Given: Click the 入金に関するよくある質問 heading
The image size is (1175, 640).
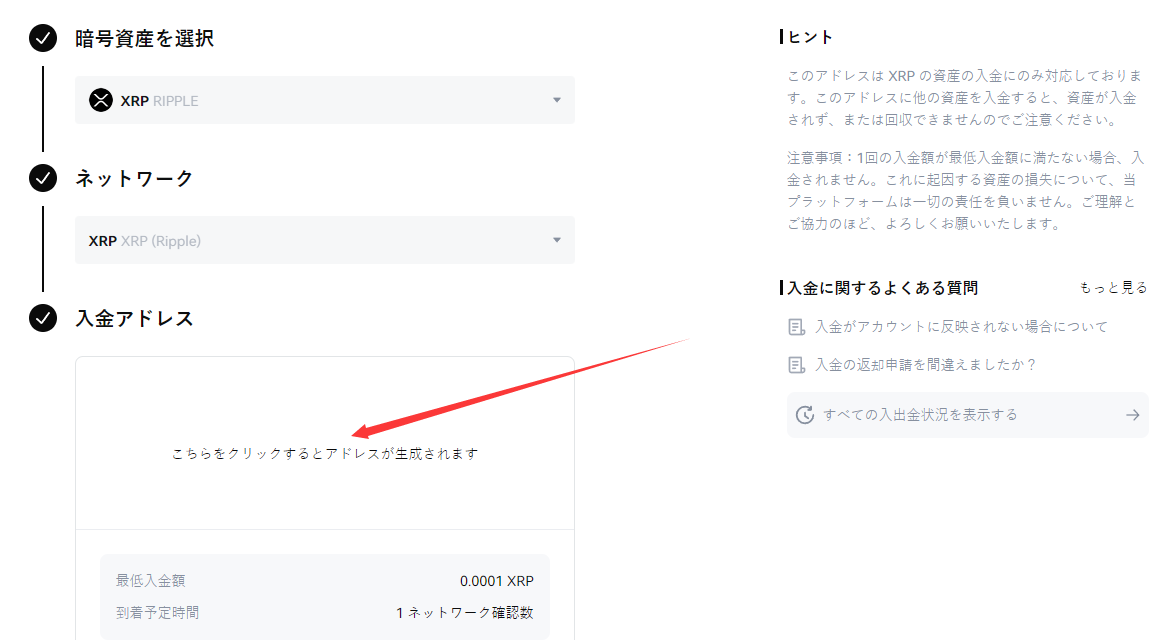Looking at the screenshot, I should click(x=882, y=288).
